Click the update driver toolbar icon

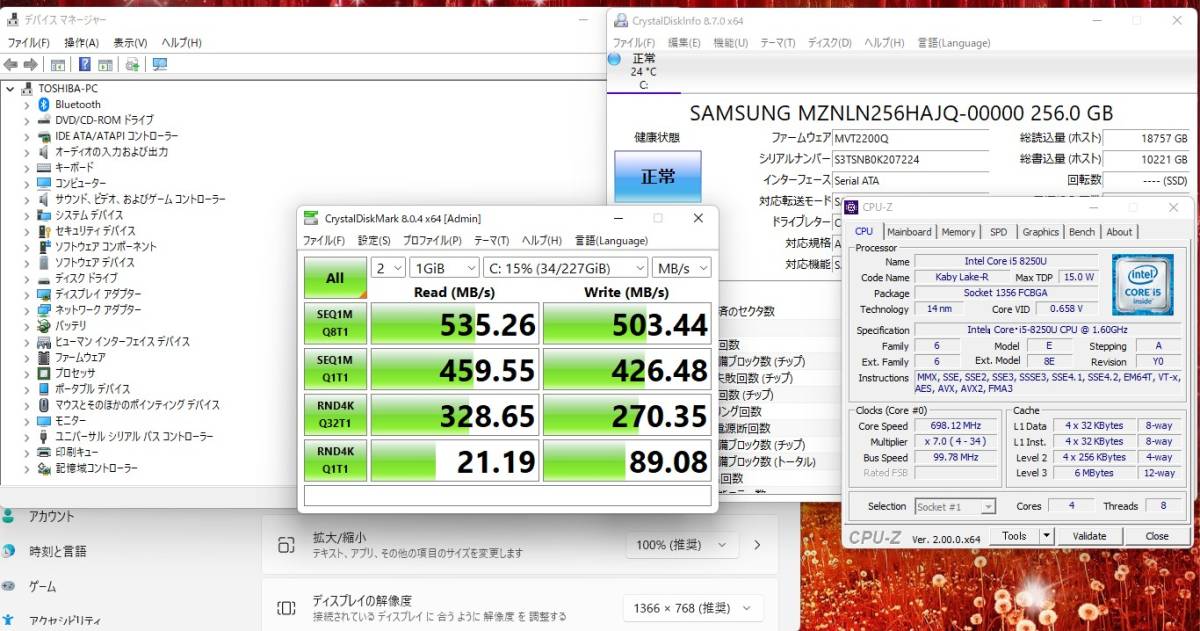[x=132, y=65]
